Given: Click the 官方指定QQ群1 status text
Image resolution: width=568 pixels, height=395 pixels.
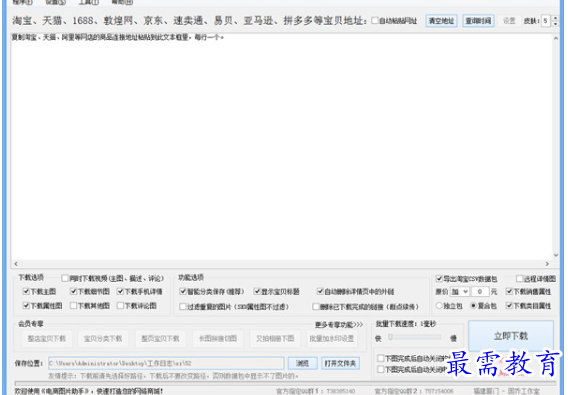Looking at the screenshot, I should coord(316,391).
